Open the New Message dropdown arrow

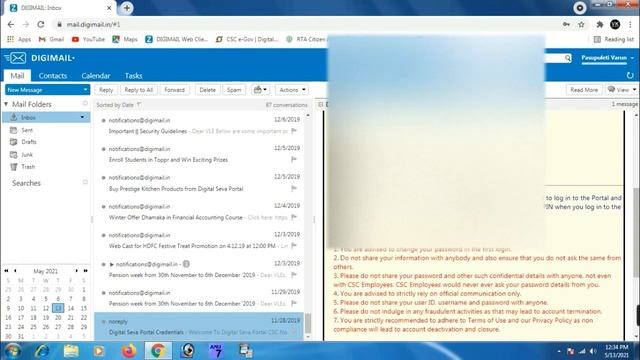click(x=85, y=90)
